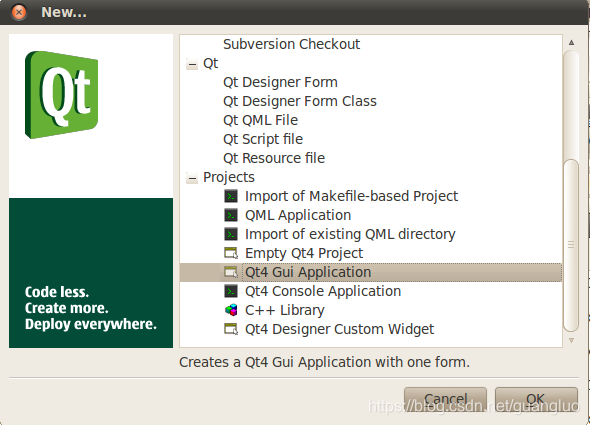
Task: Choose QML Application project
Action: (298, 215)
